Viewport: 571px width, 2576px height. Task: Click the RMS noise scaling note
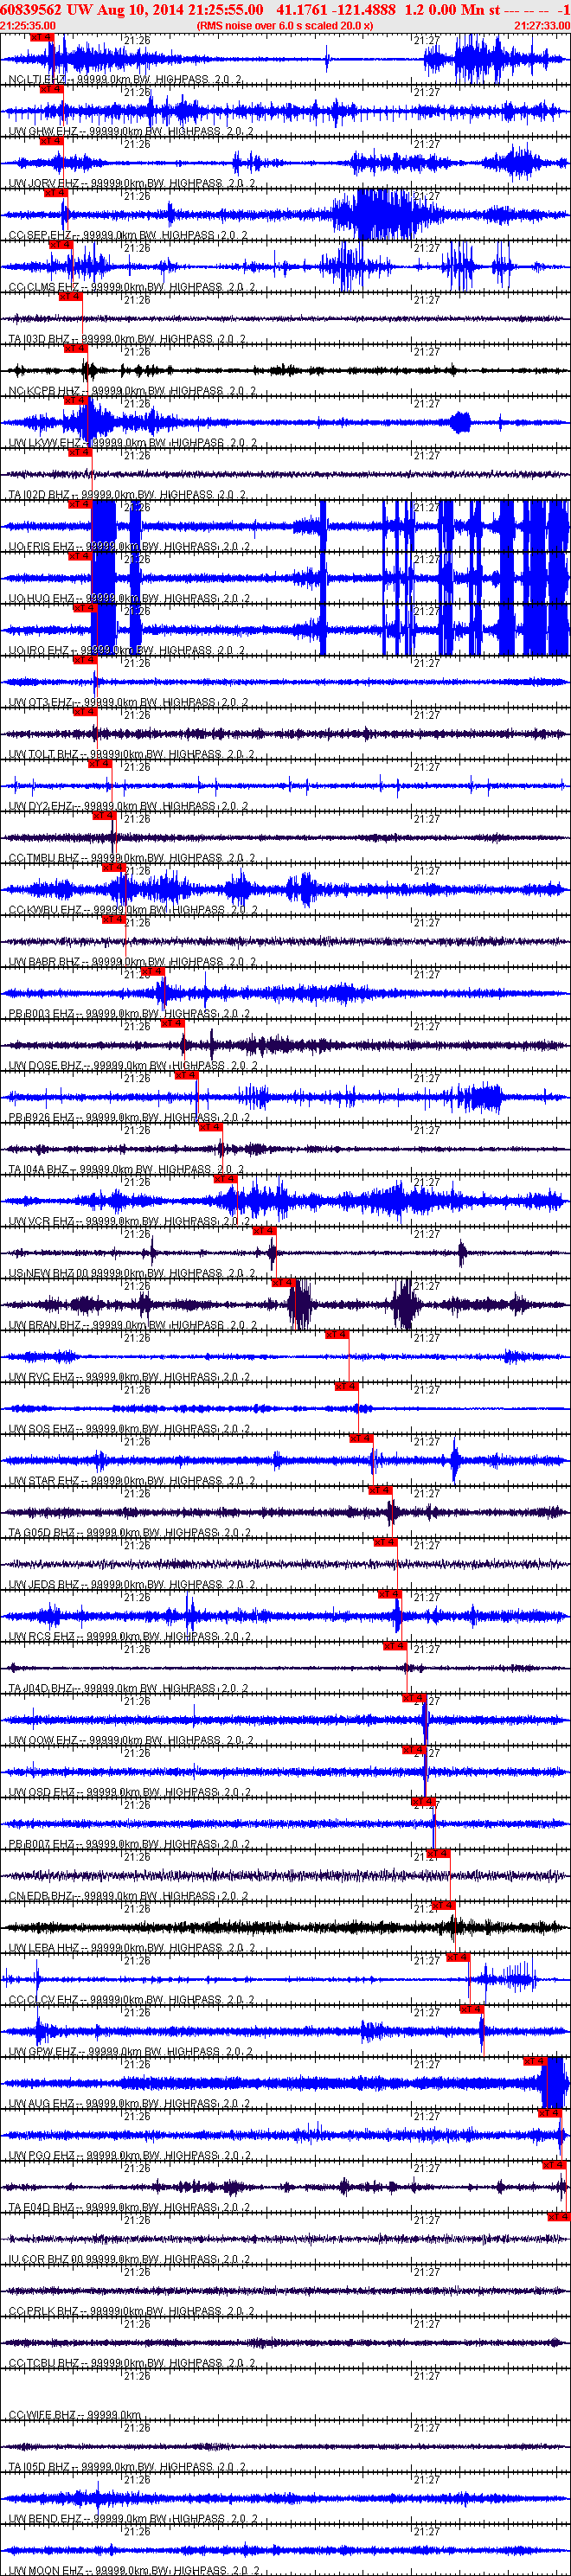(x=285, y=25)
